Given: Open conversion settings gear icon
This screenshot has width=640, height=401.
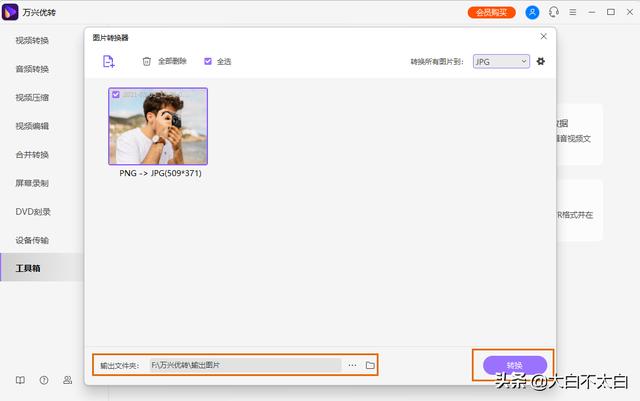Looking at the screenshot, I should (541, 61).
